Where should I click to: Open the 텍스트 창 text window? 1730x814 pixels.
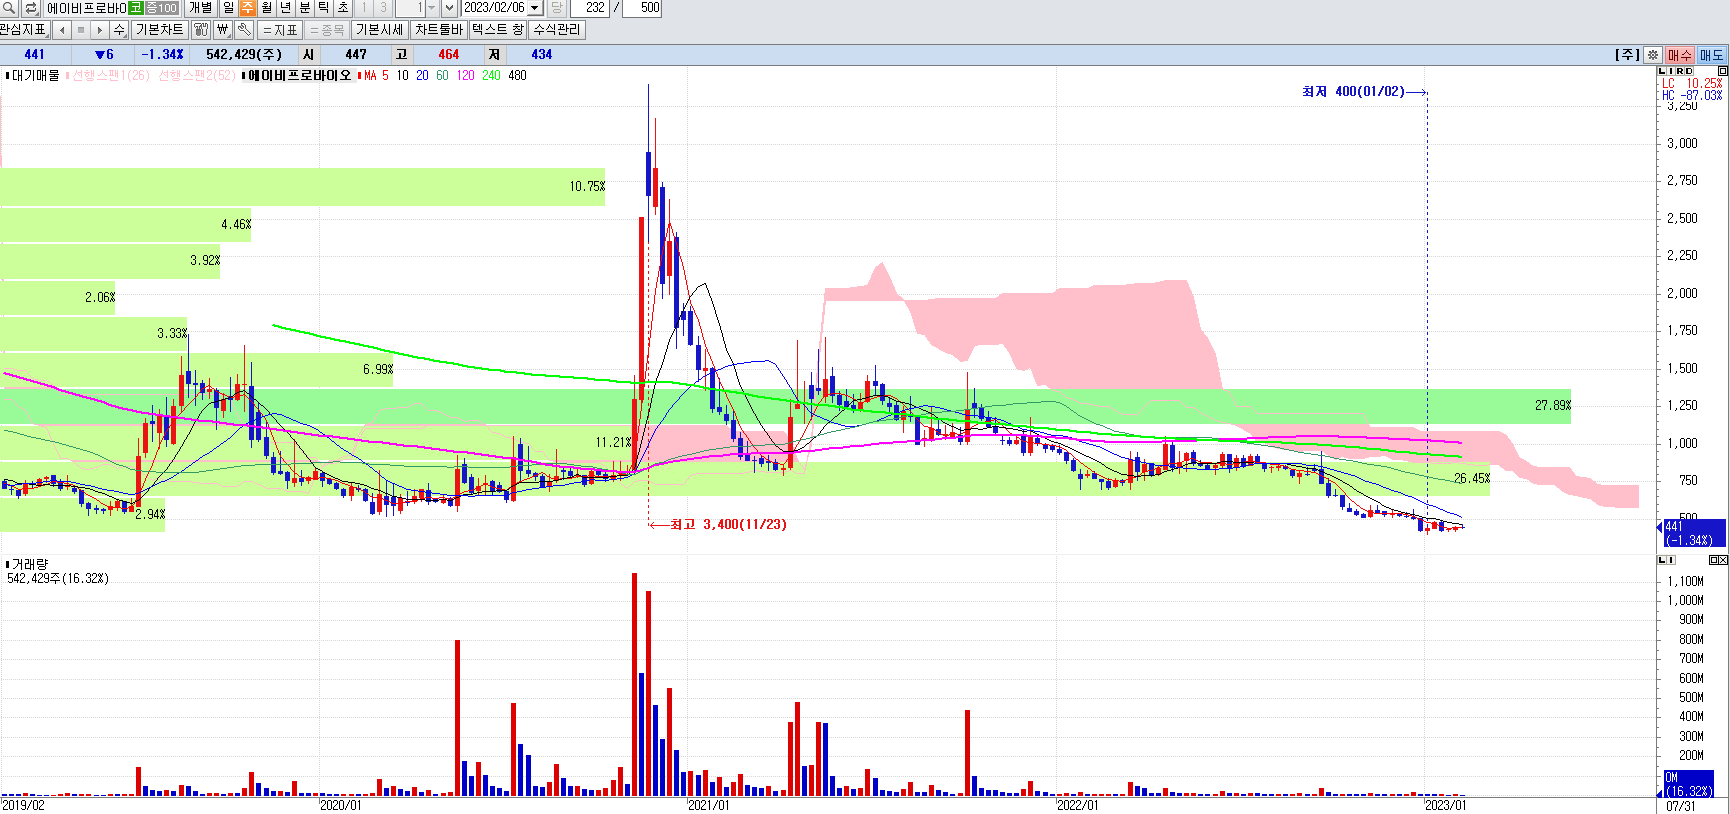coord(497,30)
